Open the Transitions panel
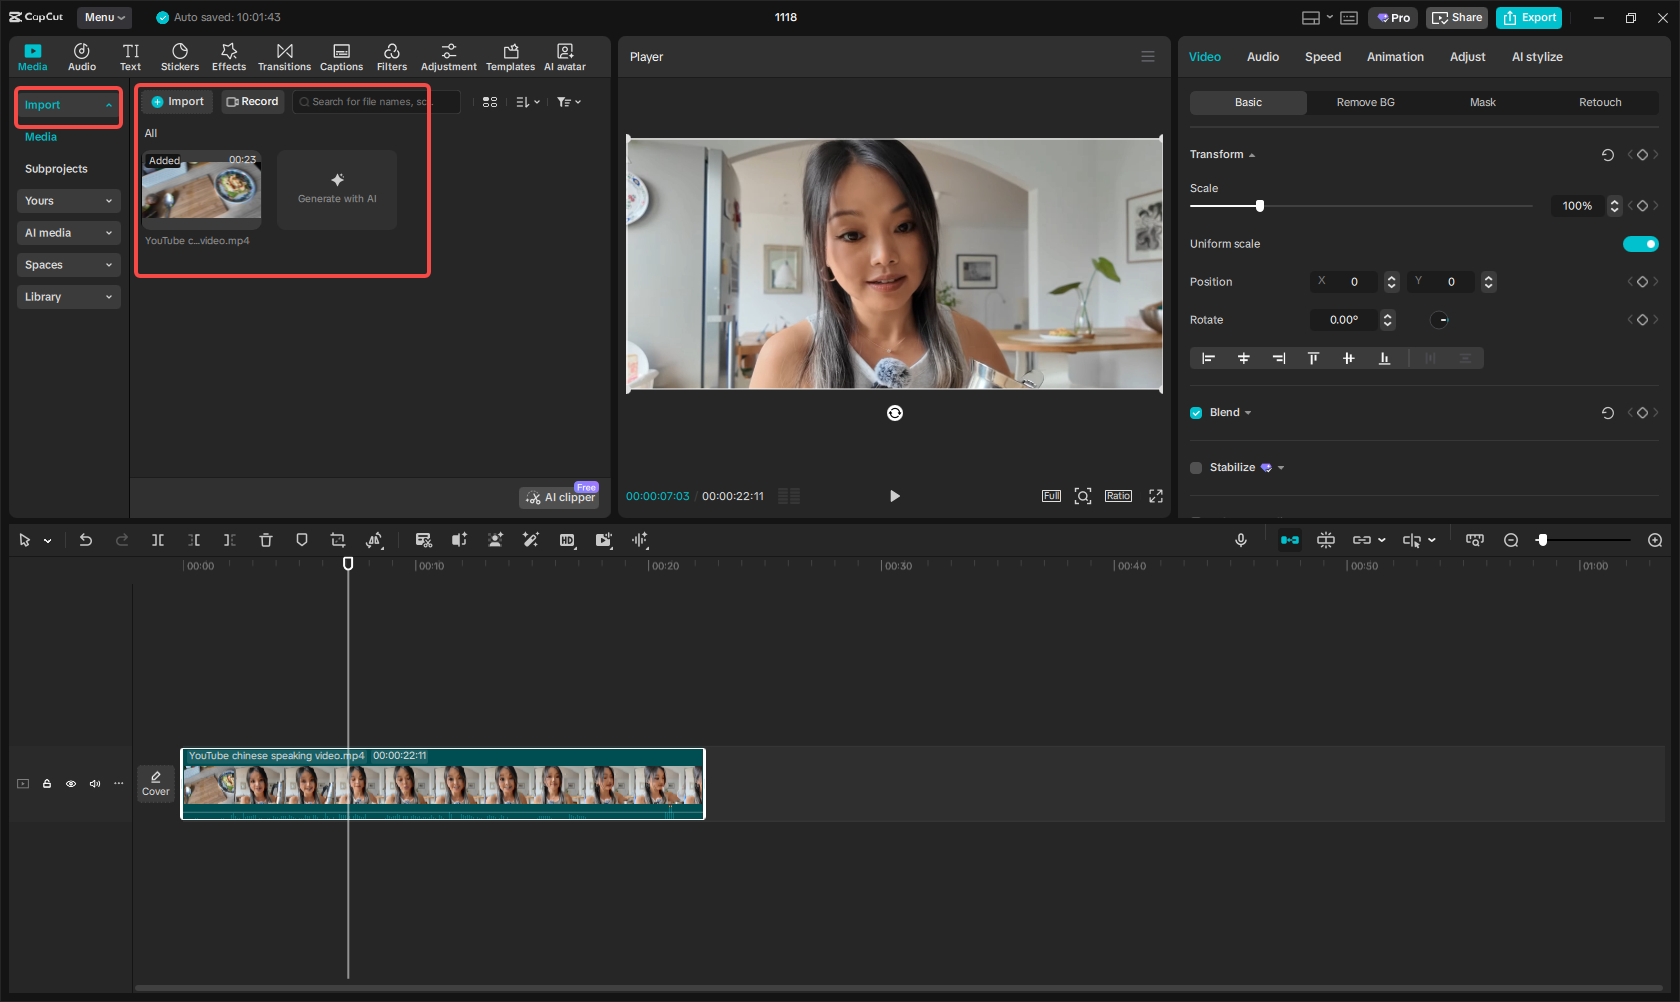The width and height of the screenshot is (1680, 1002). 284,56
